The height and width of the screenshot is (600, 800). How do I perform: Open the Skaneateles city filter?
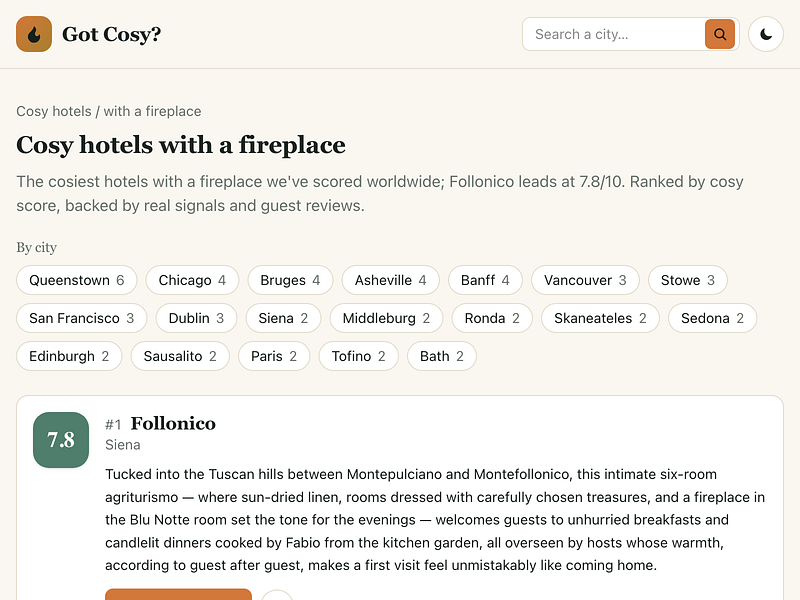pos(601,318)
